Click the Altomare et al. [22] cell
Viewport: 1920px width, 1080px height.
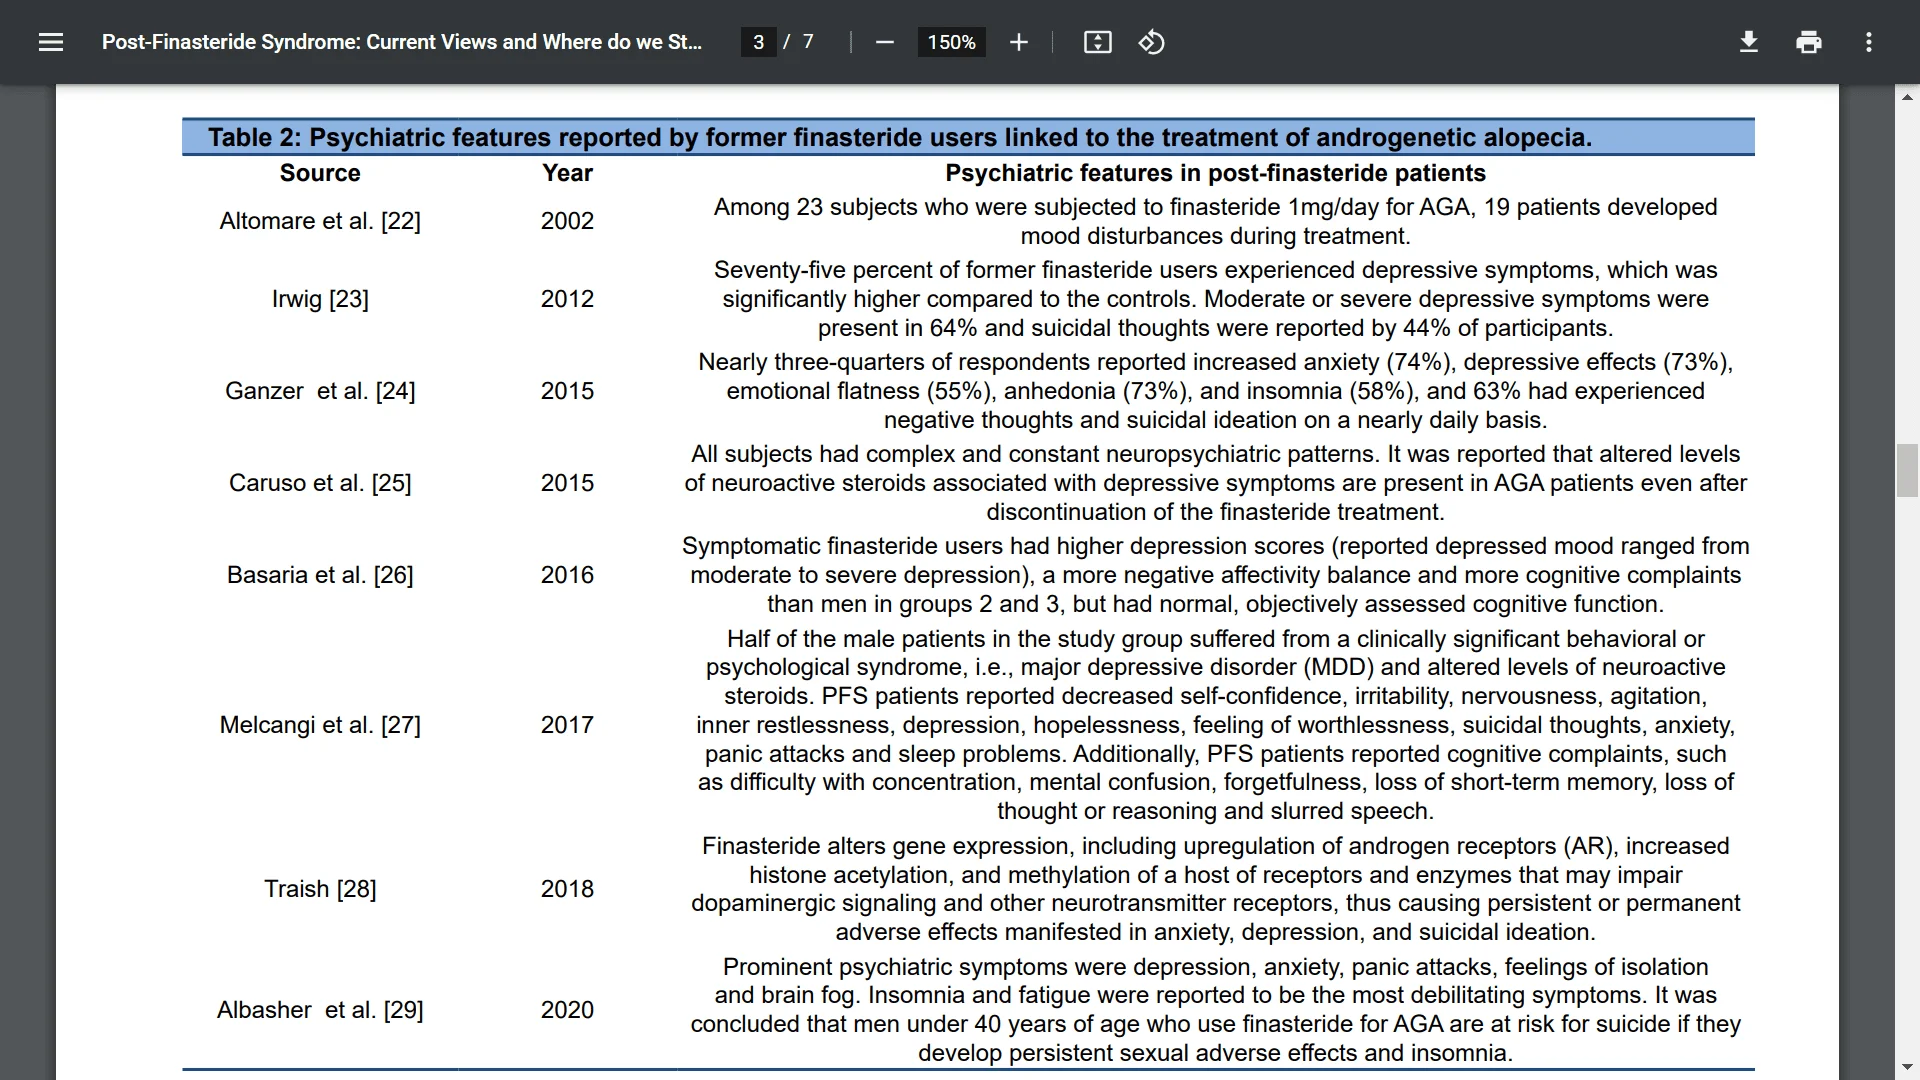[x=320, y=221]
